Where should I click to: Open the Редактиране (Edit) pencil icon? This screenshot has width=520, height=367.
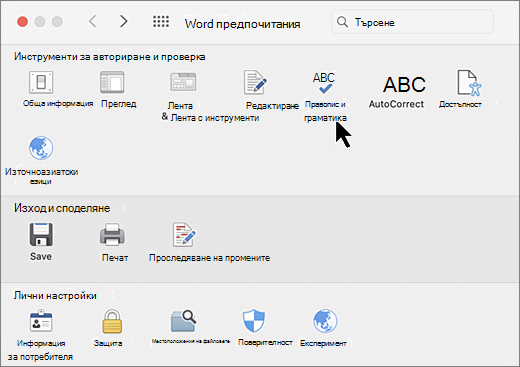point(255,82)
